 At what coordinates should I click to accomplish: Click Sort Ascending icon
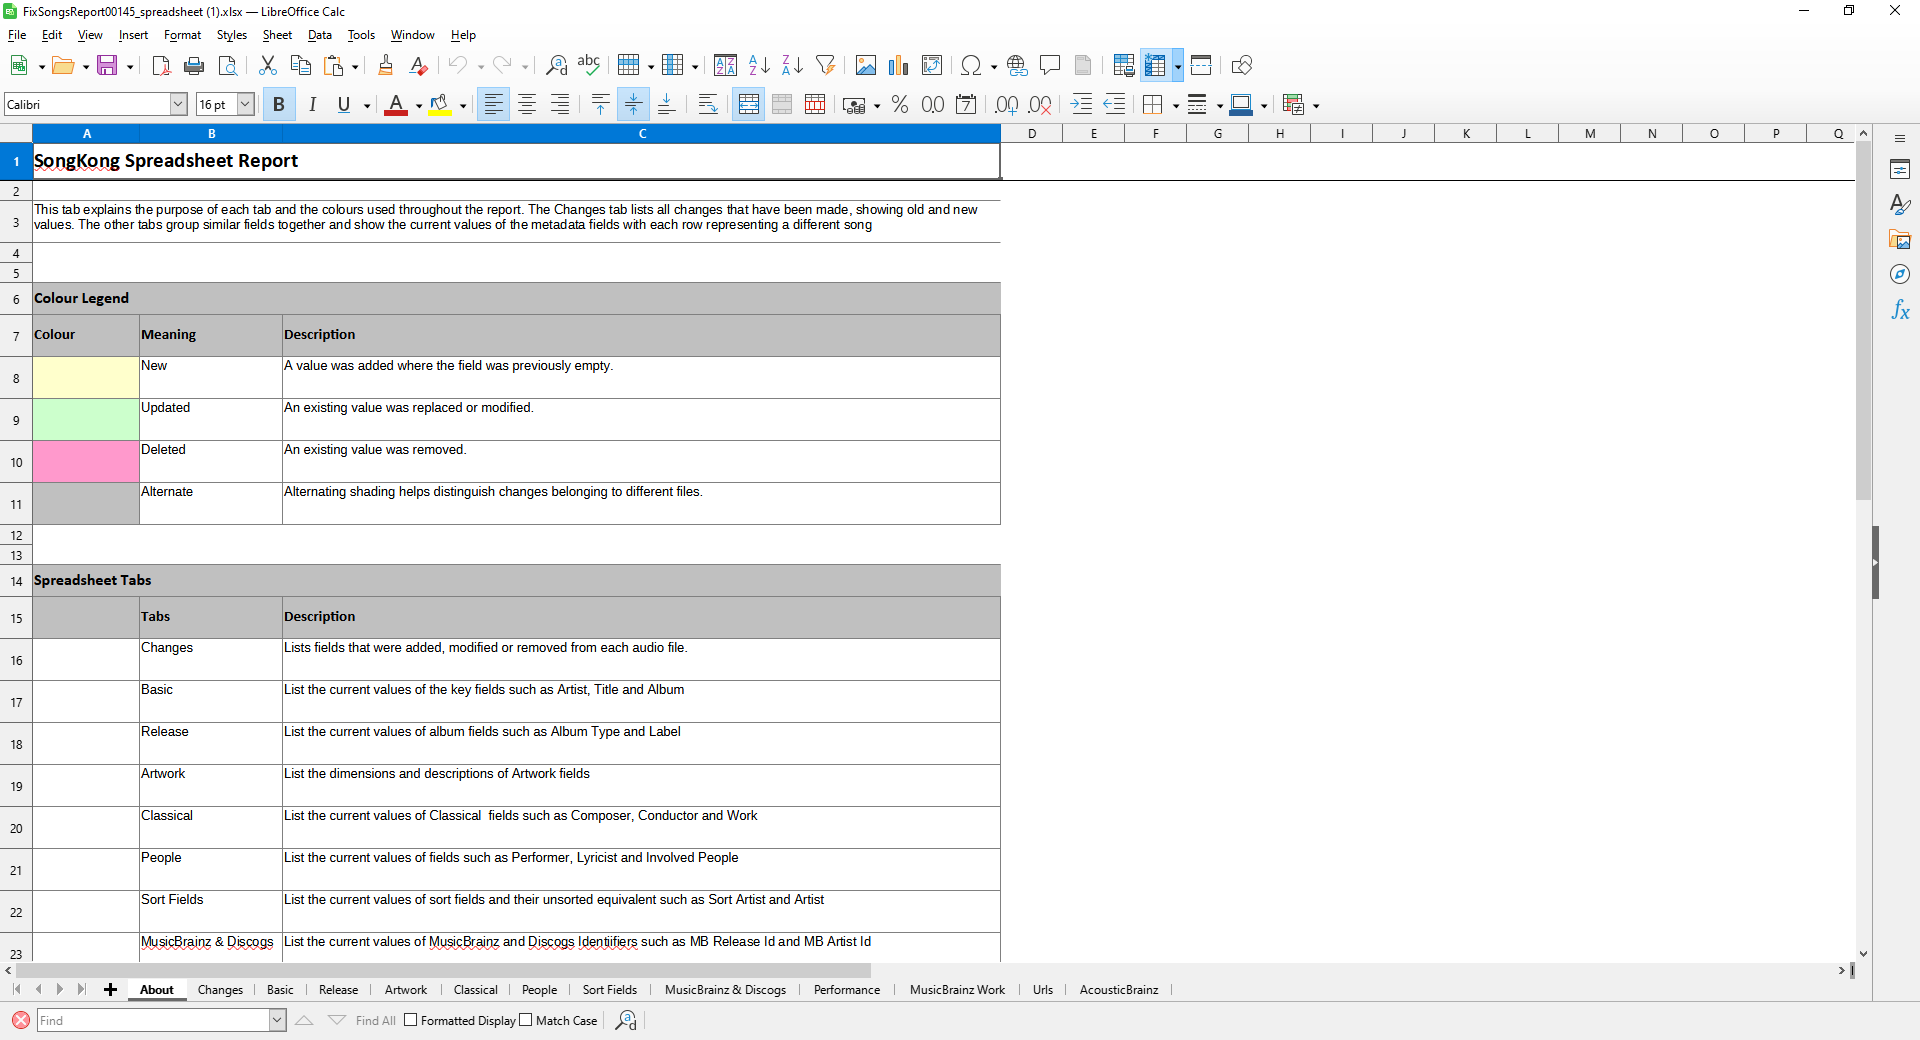pyautogui.click(x=759, y=66)
